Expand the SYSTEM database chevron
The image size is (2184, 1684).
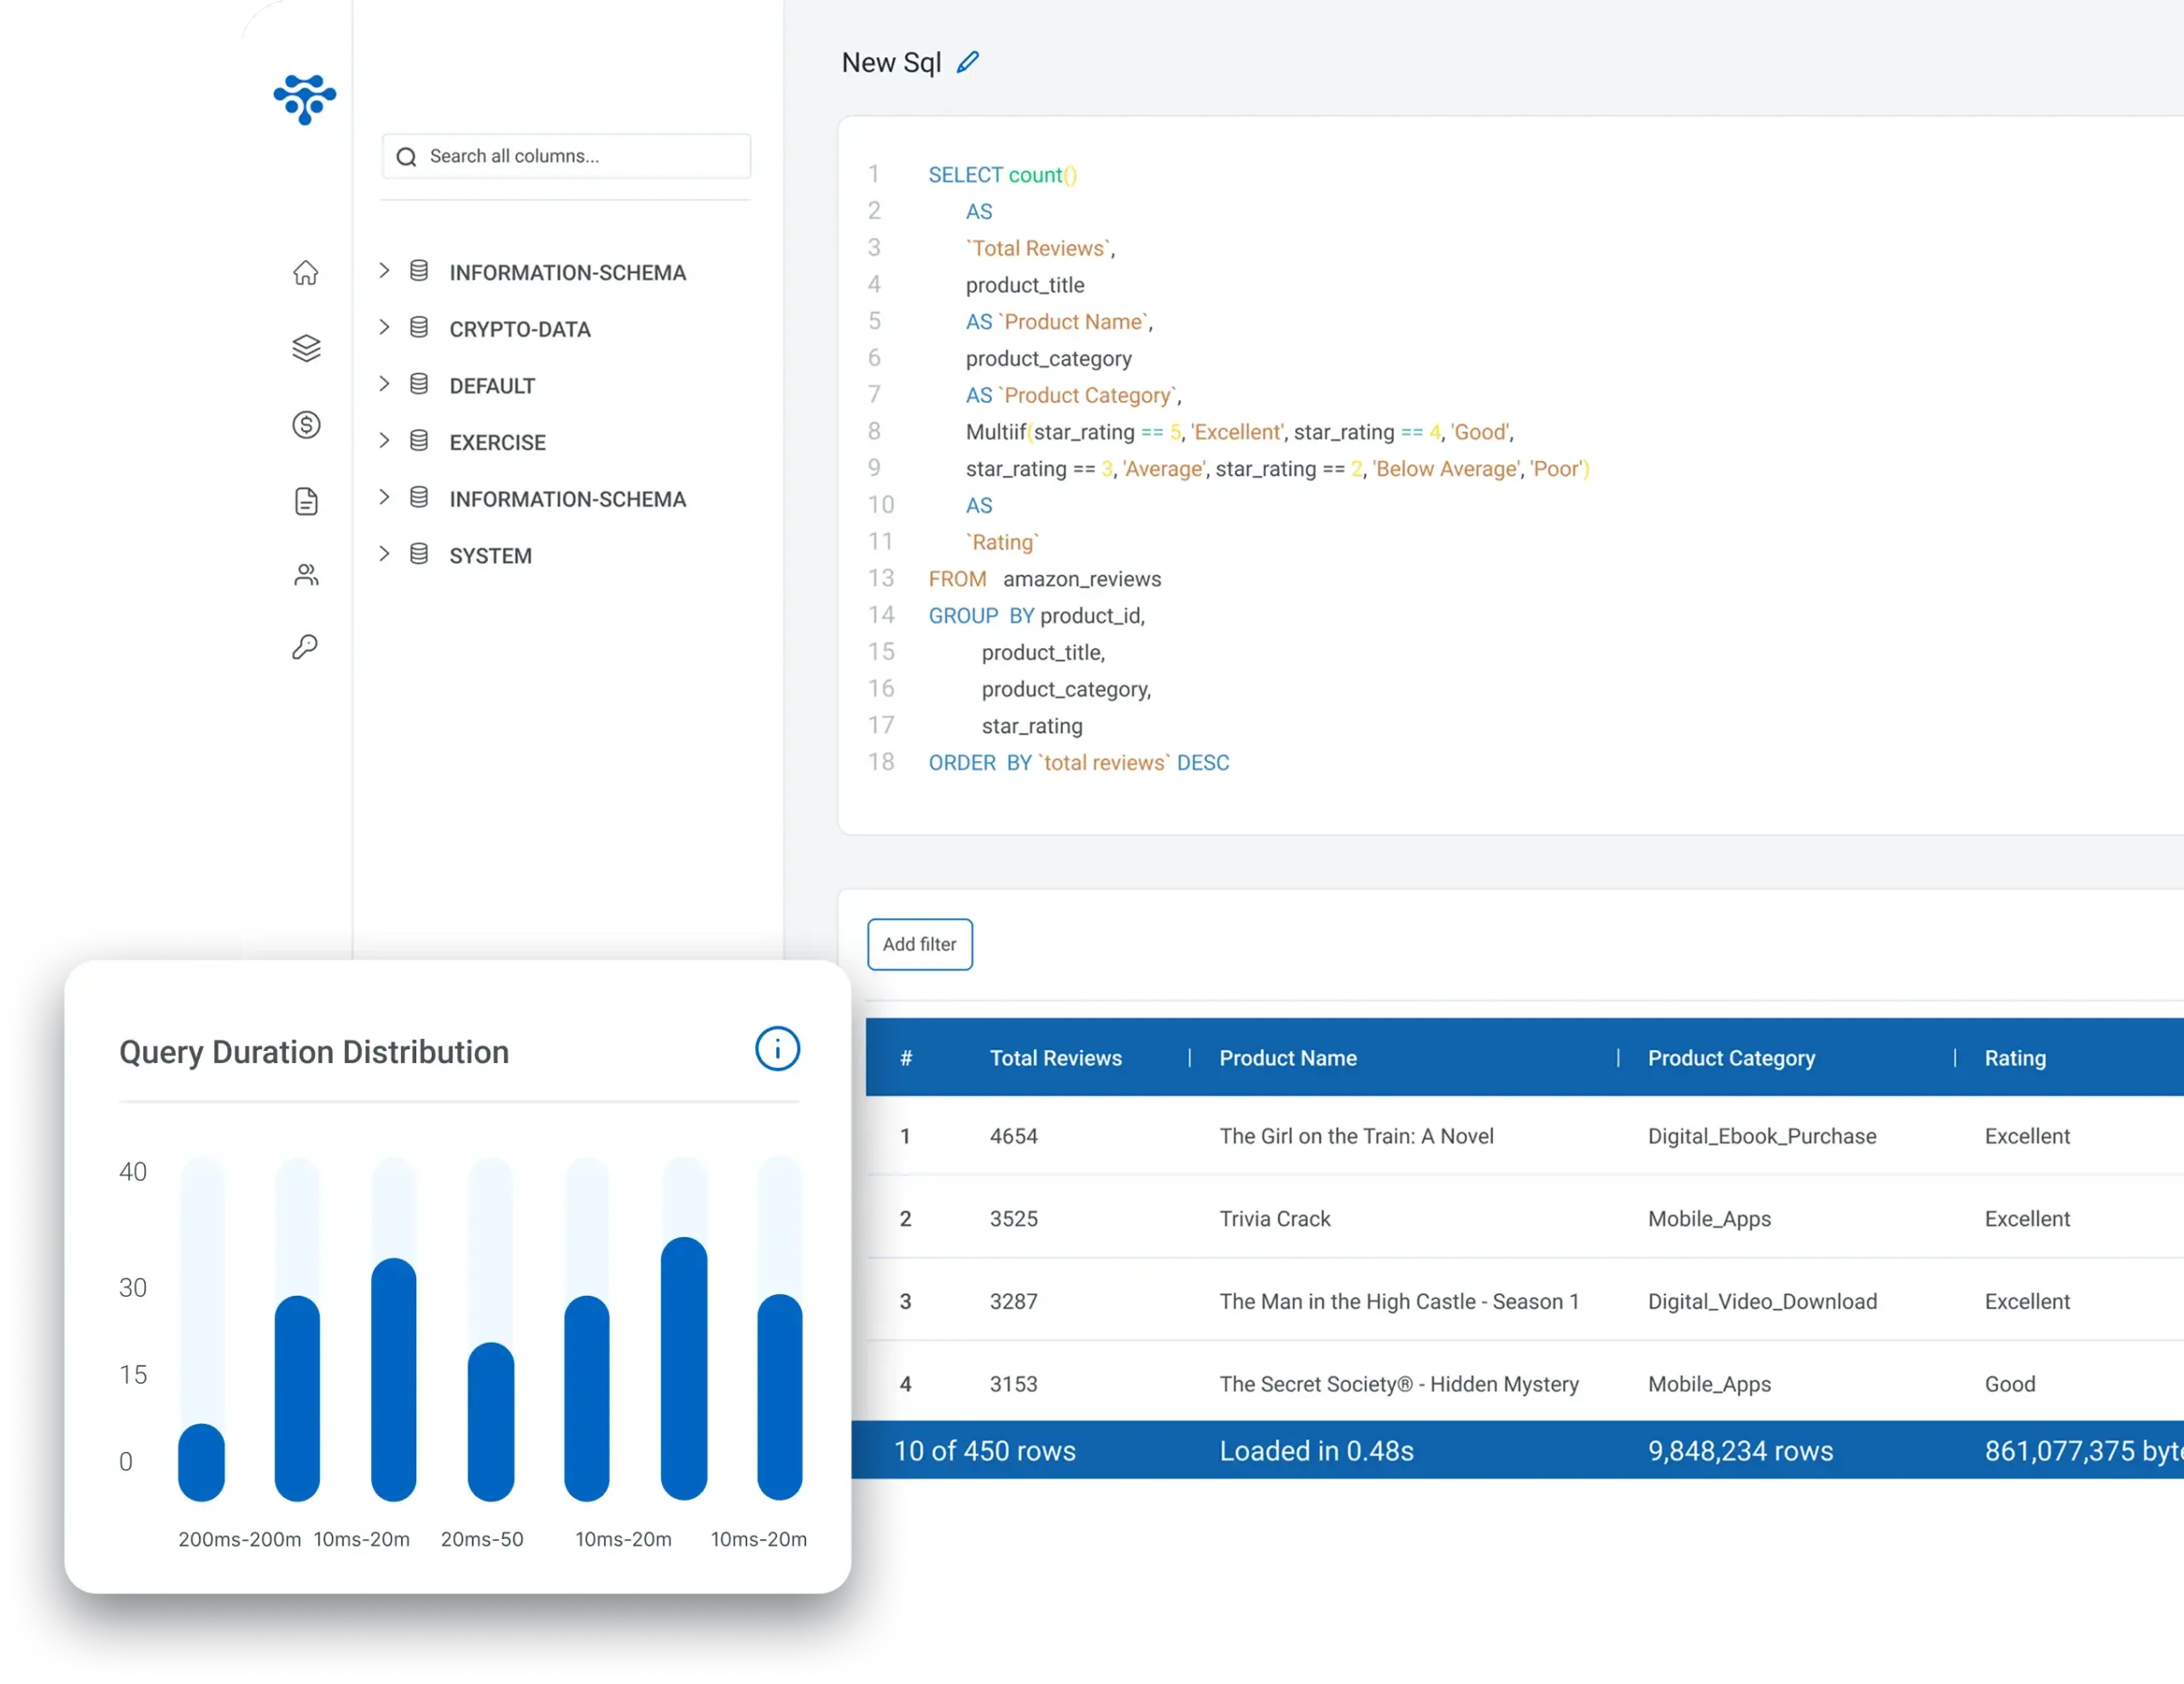pyautogui.click(x=384, y=554)
